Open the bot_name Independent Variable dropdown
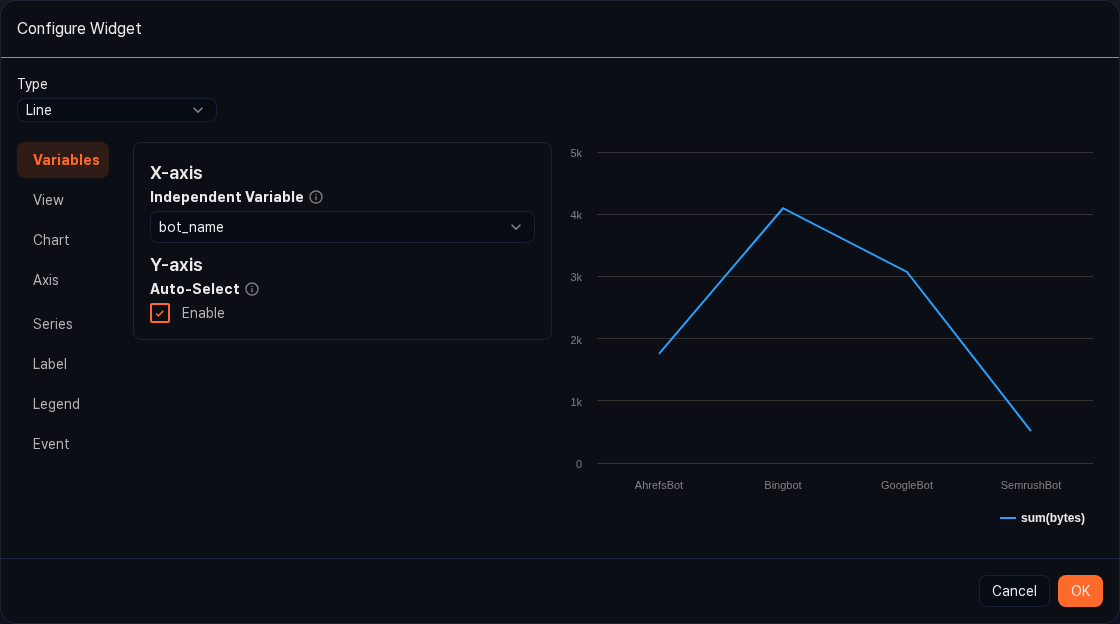 (x=342, y=227)
